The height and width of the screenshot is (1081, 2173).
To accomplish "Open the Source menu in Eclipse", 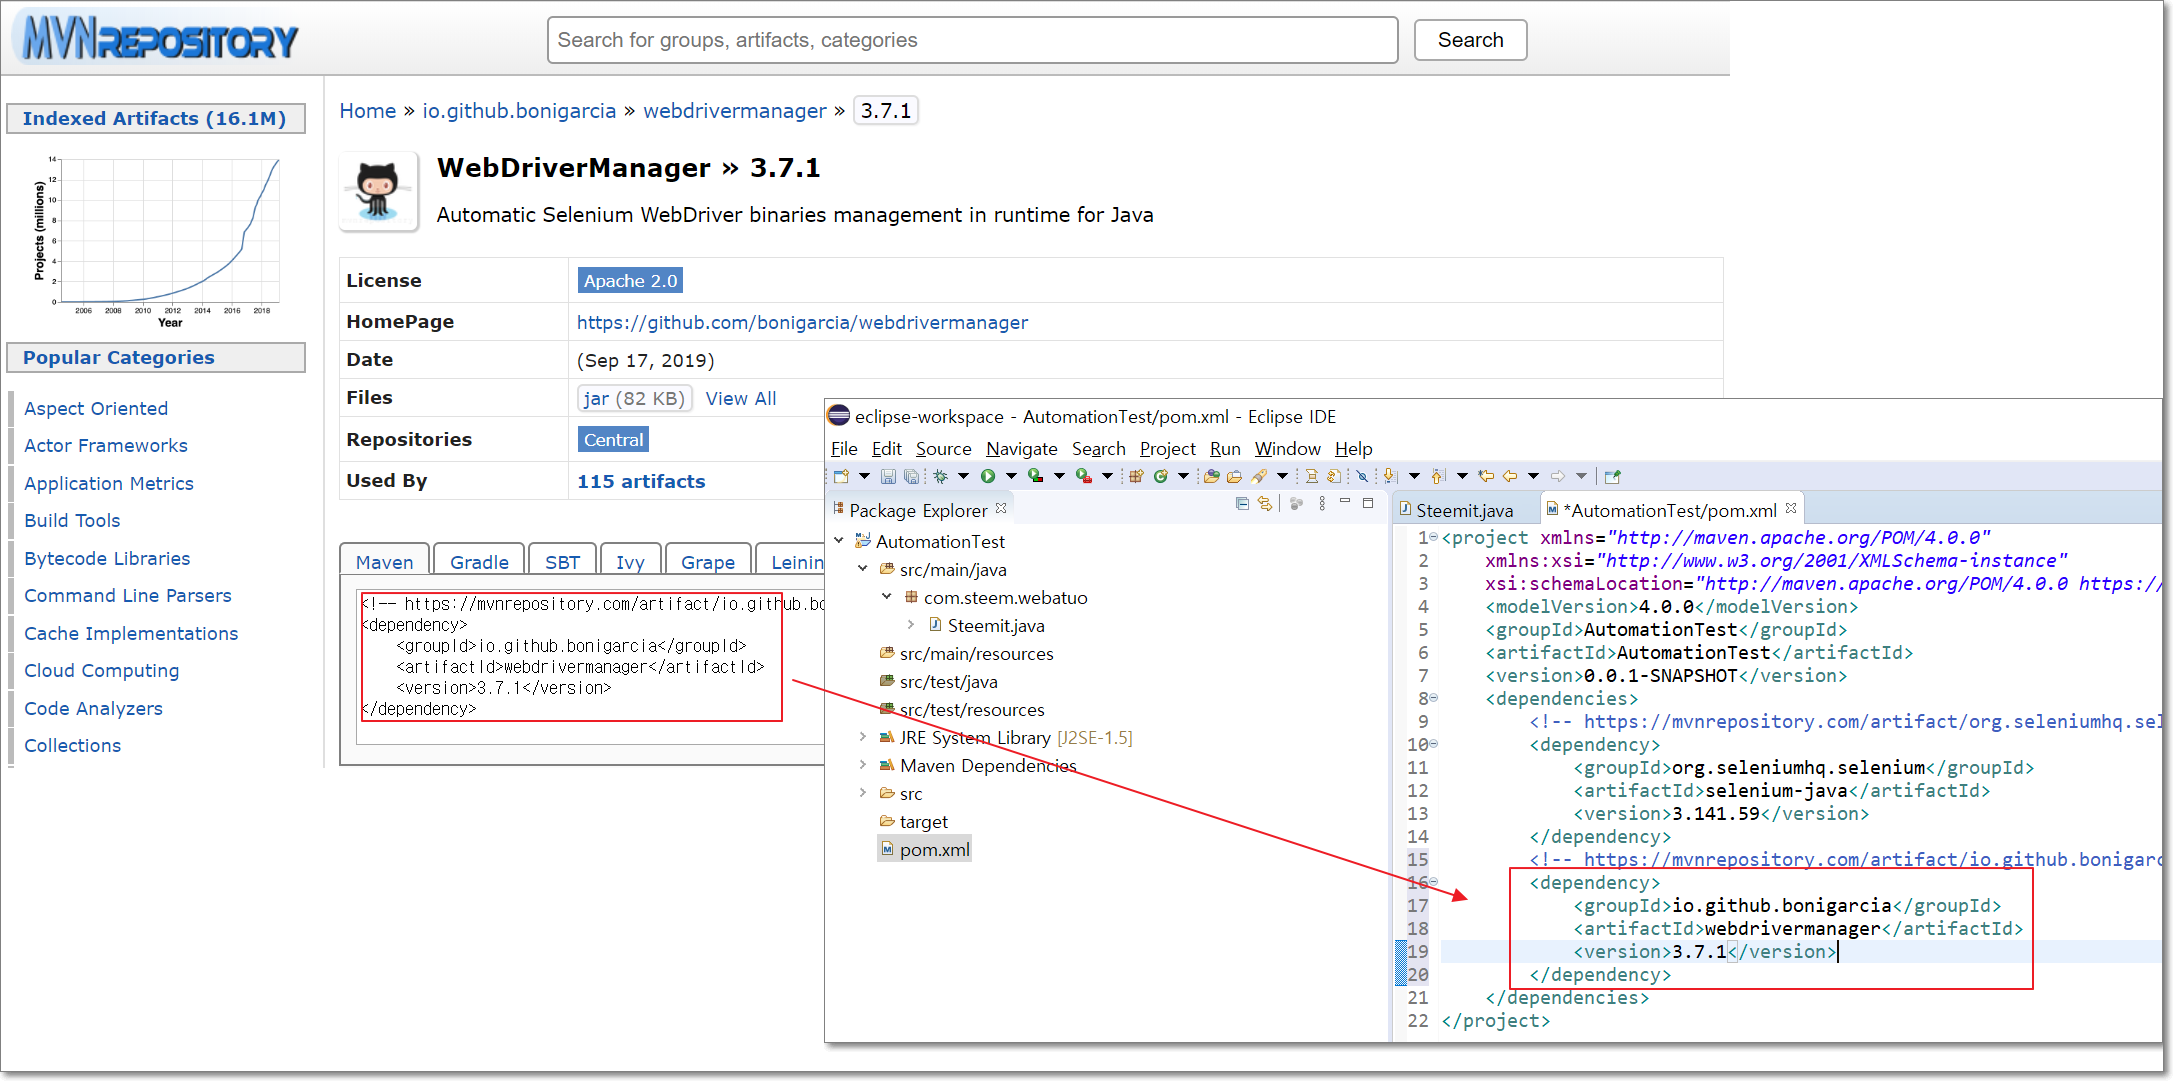I will tap(943, 449).
